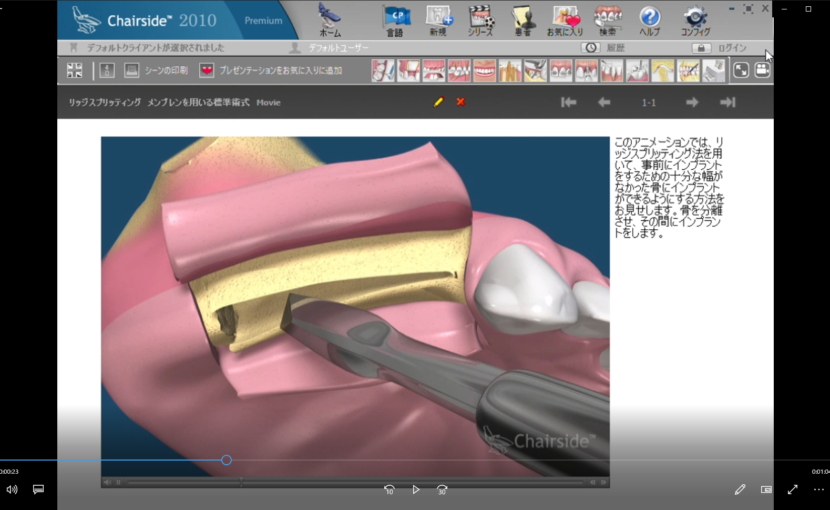Mute the outer player volume icon
The width and height of the screenshot is (830, 510).
pos(12,489)
